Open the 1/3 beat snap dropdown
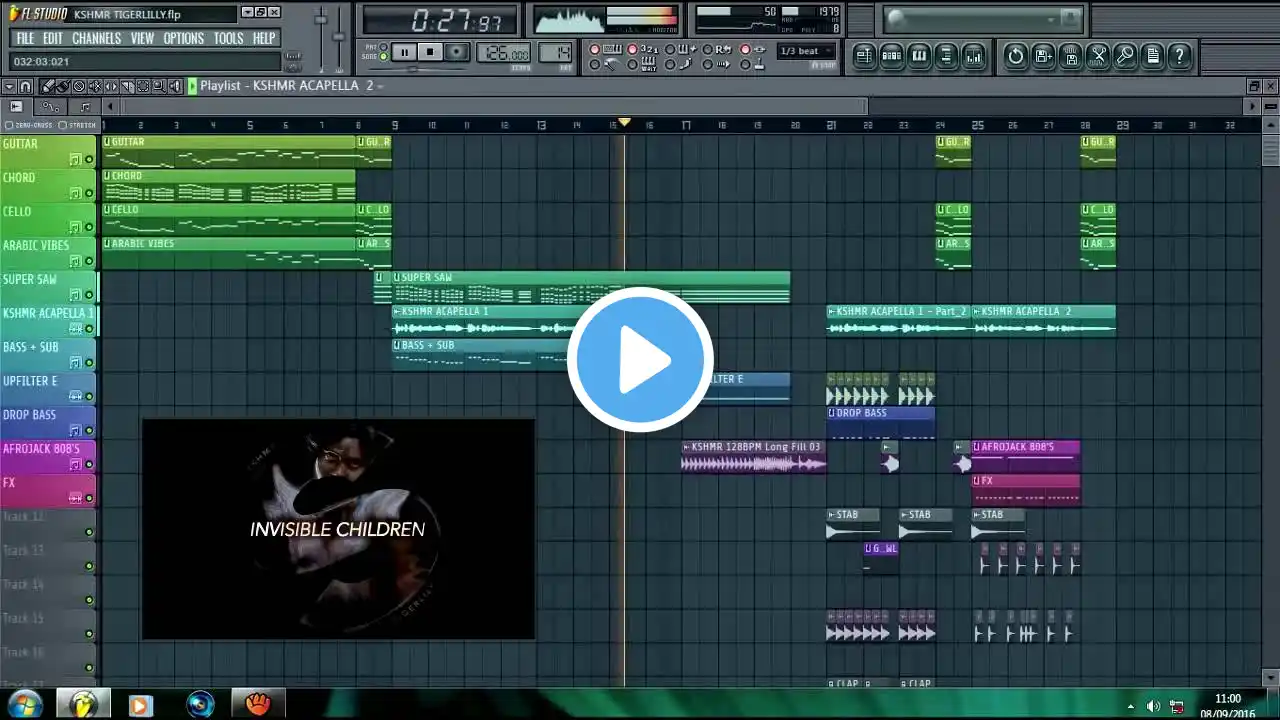 806,51
